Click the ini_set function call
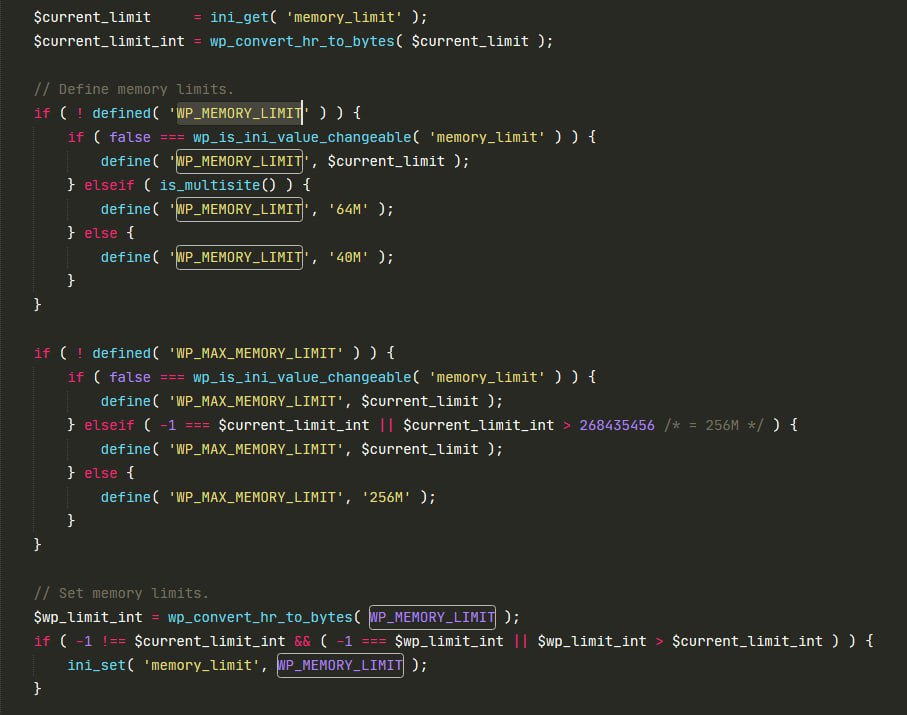 click(x=97, y=665)
